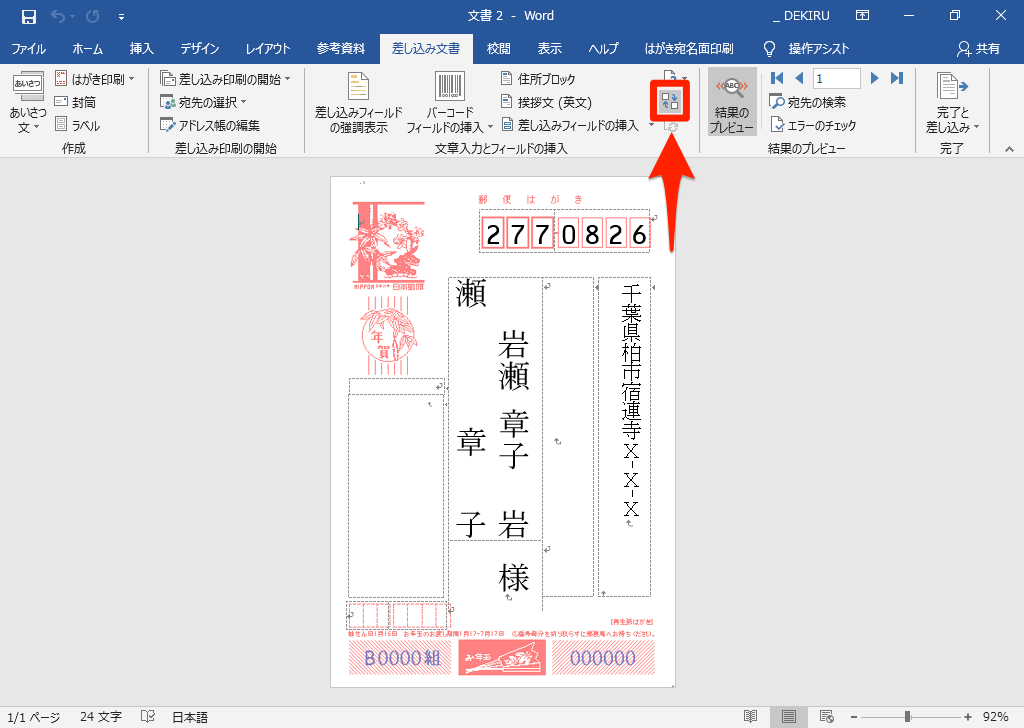Open アドレス帳の編集 address book editor
The width and height of the screenshot is (1024, 728).
(211, 125)
